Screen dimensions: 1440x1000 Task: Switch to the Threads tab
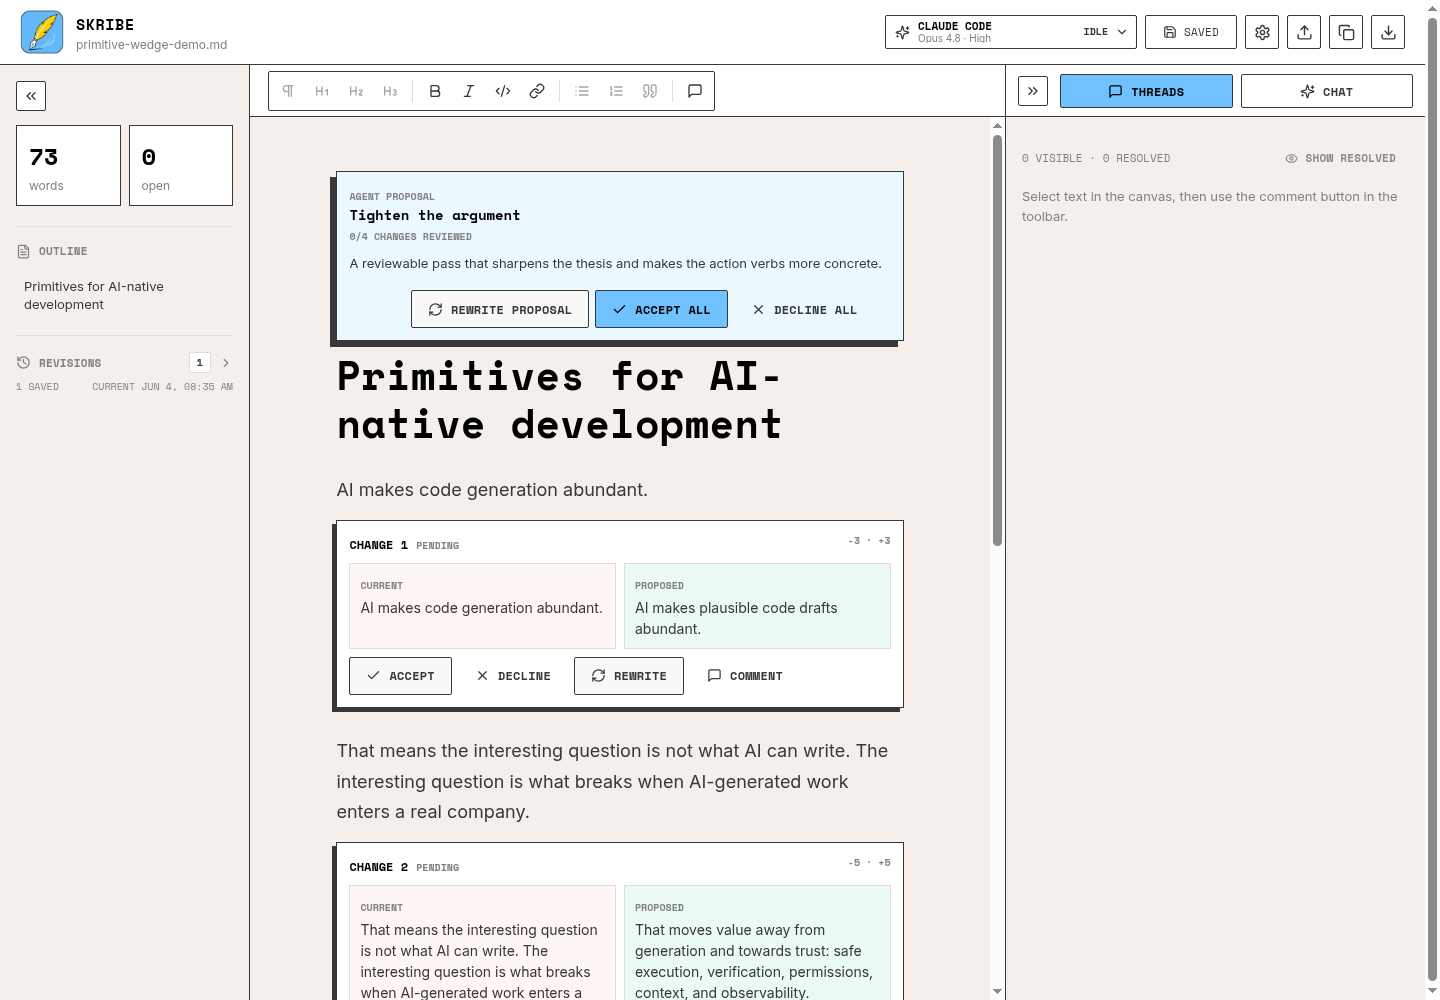(x=1146, y=91)
